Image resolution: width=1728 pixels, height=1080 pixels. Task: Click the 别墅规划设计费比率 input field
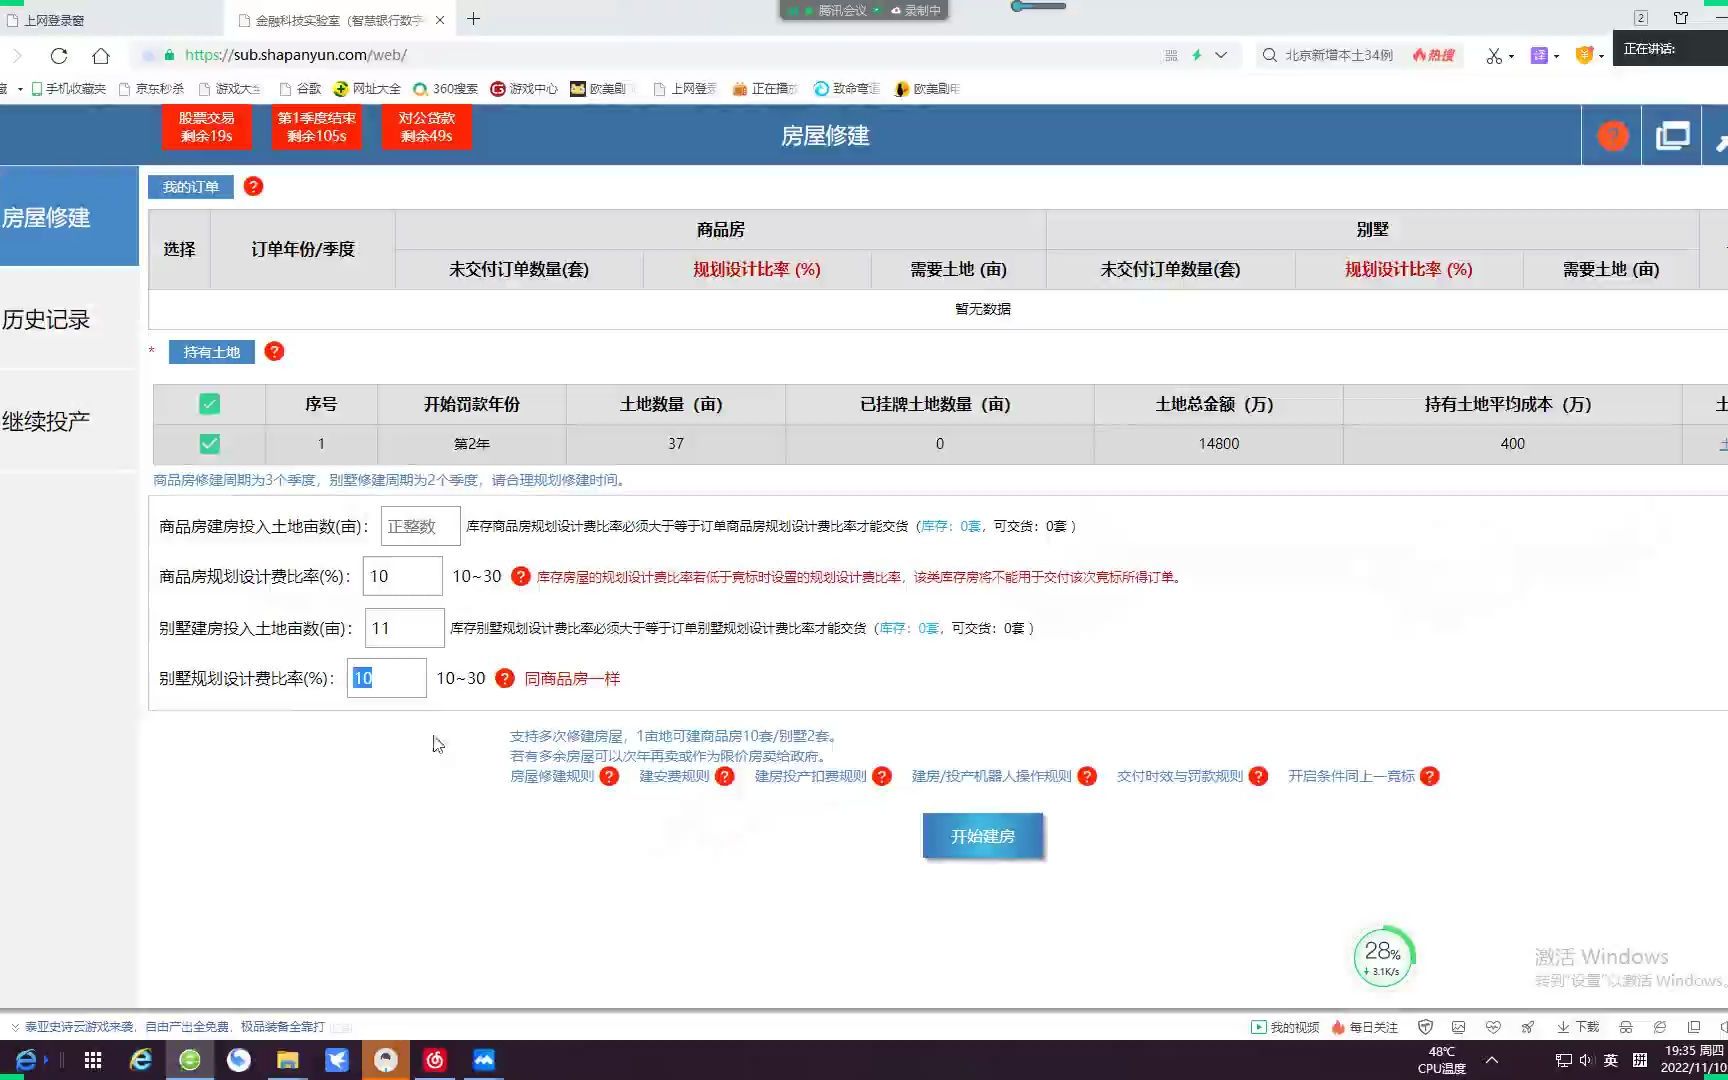click(386, 678)
